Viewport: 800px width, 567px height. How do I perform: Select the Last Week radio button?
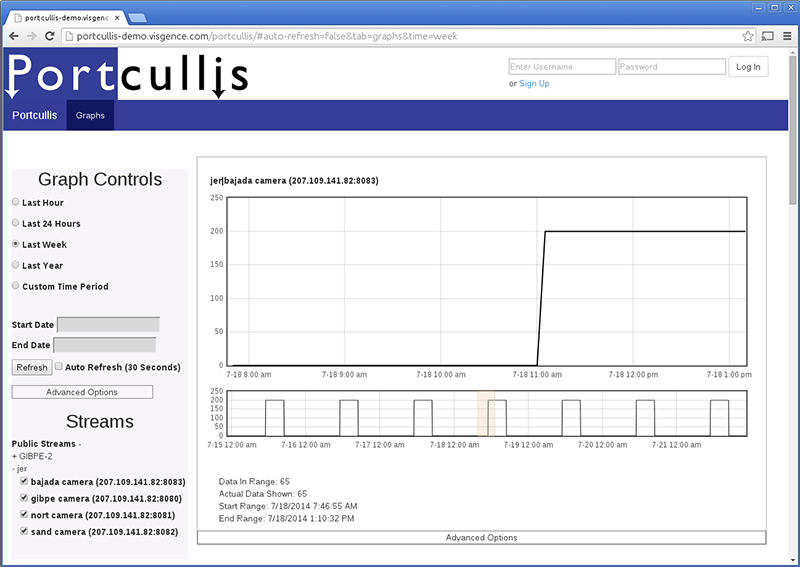15,243
